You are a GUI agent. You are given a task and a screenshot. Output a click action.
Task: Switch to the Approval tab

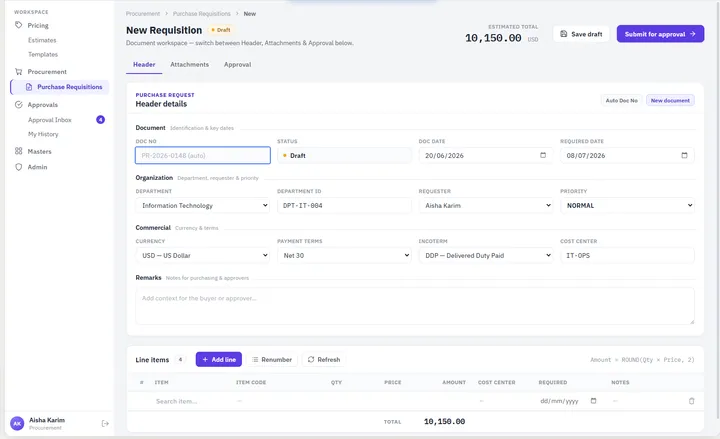click(237, 65)
